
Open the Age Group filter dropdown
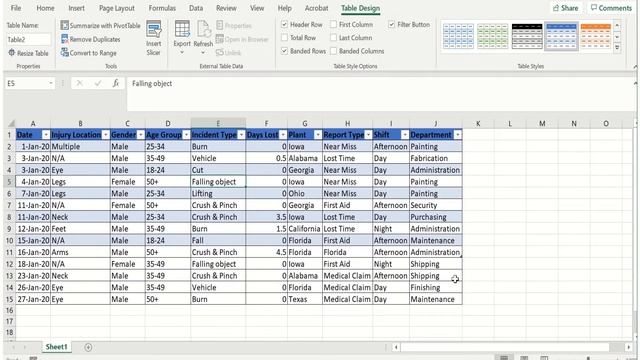(x=186, y=135)
